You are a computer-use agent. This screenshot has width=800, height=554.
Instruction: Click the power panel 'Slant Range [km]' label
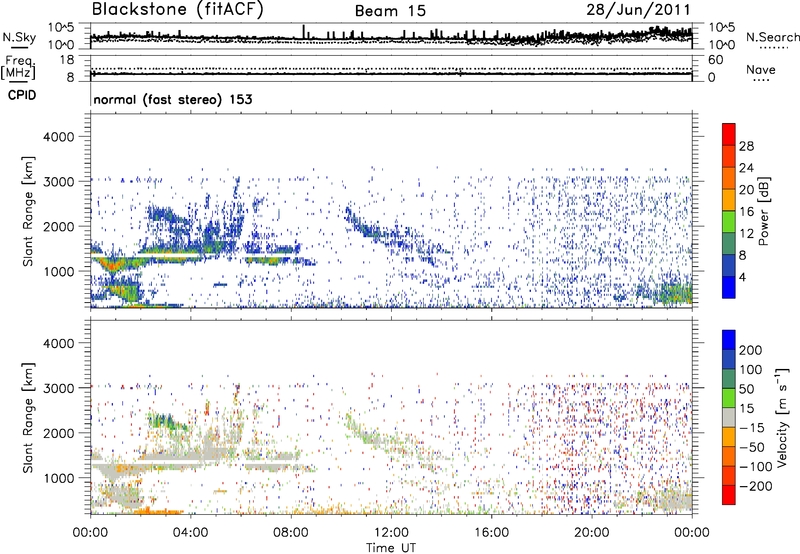pyautogui.click(x=28, y=211)
